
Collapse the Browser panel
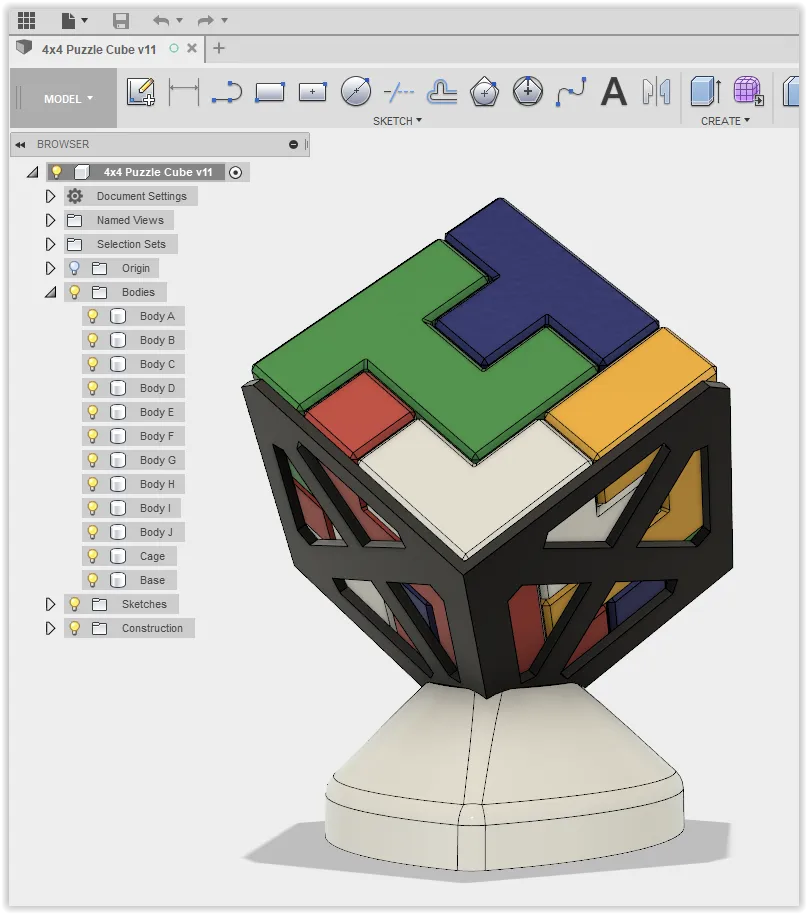pos(22,143)
